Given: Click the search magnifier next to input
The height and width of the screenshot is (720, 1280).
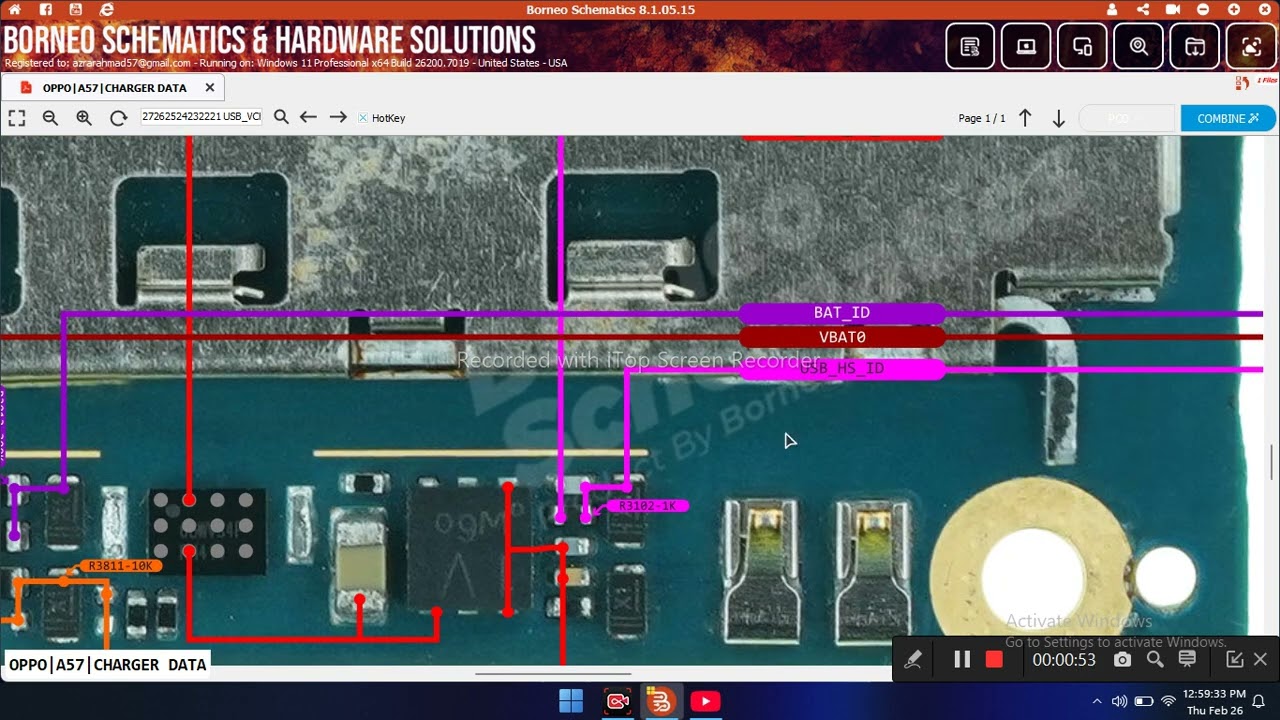Looking at the screenshot, I should [281, 117].
